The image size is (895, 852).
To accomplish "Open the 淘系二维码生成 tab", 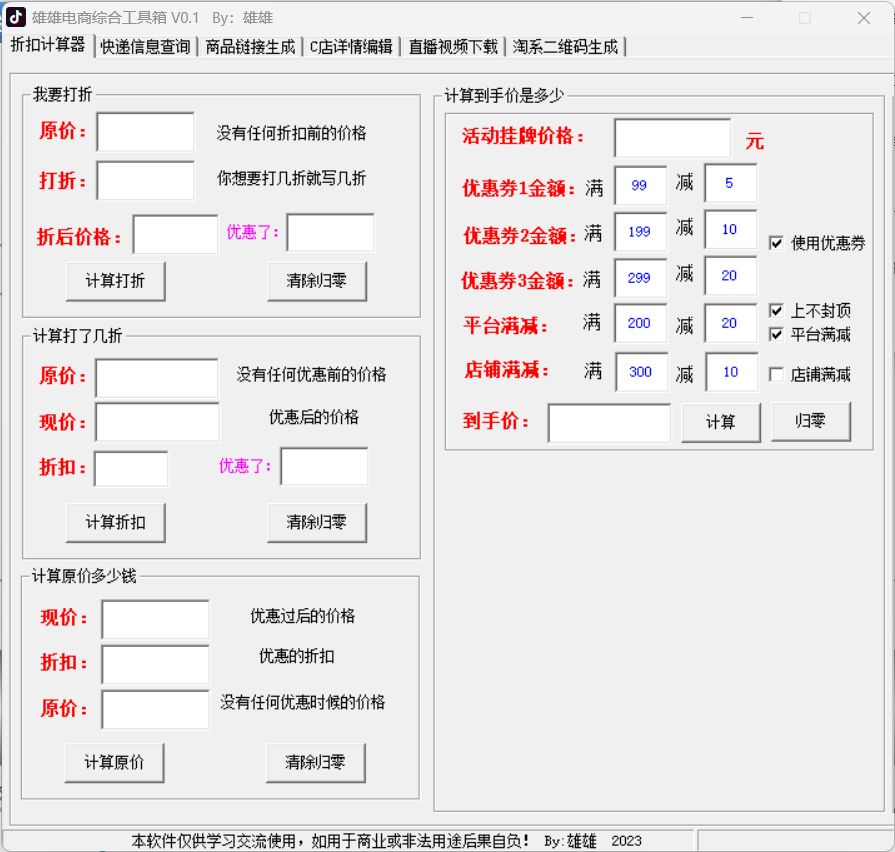I will click(x=565, y=47).
